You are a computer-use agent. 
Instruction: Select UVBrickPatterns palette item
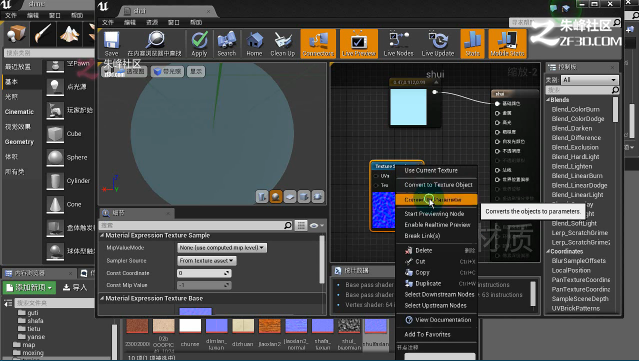(575, 308)
